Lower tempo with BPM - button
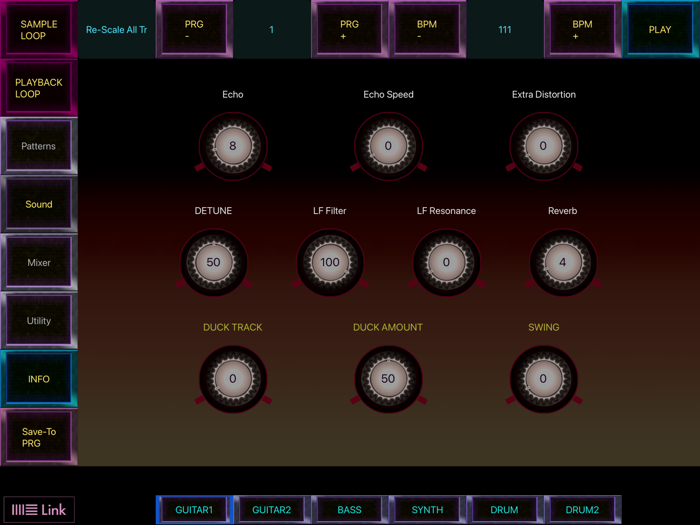Viewport: 700px width, 525px height. point(427,29)
